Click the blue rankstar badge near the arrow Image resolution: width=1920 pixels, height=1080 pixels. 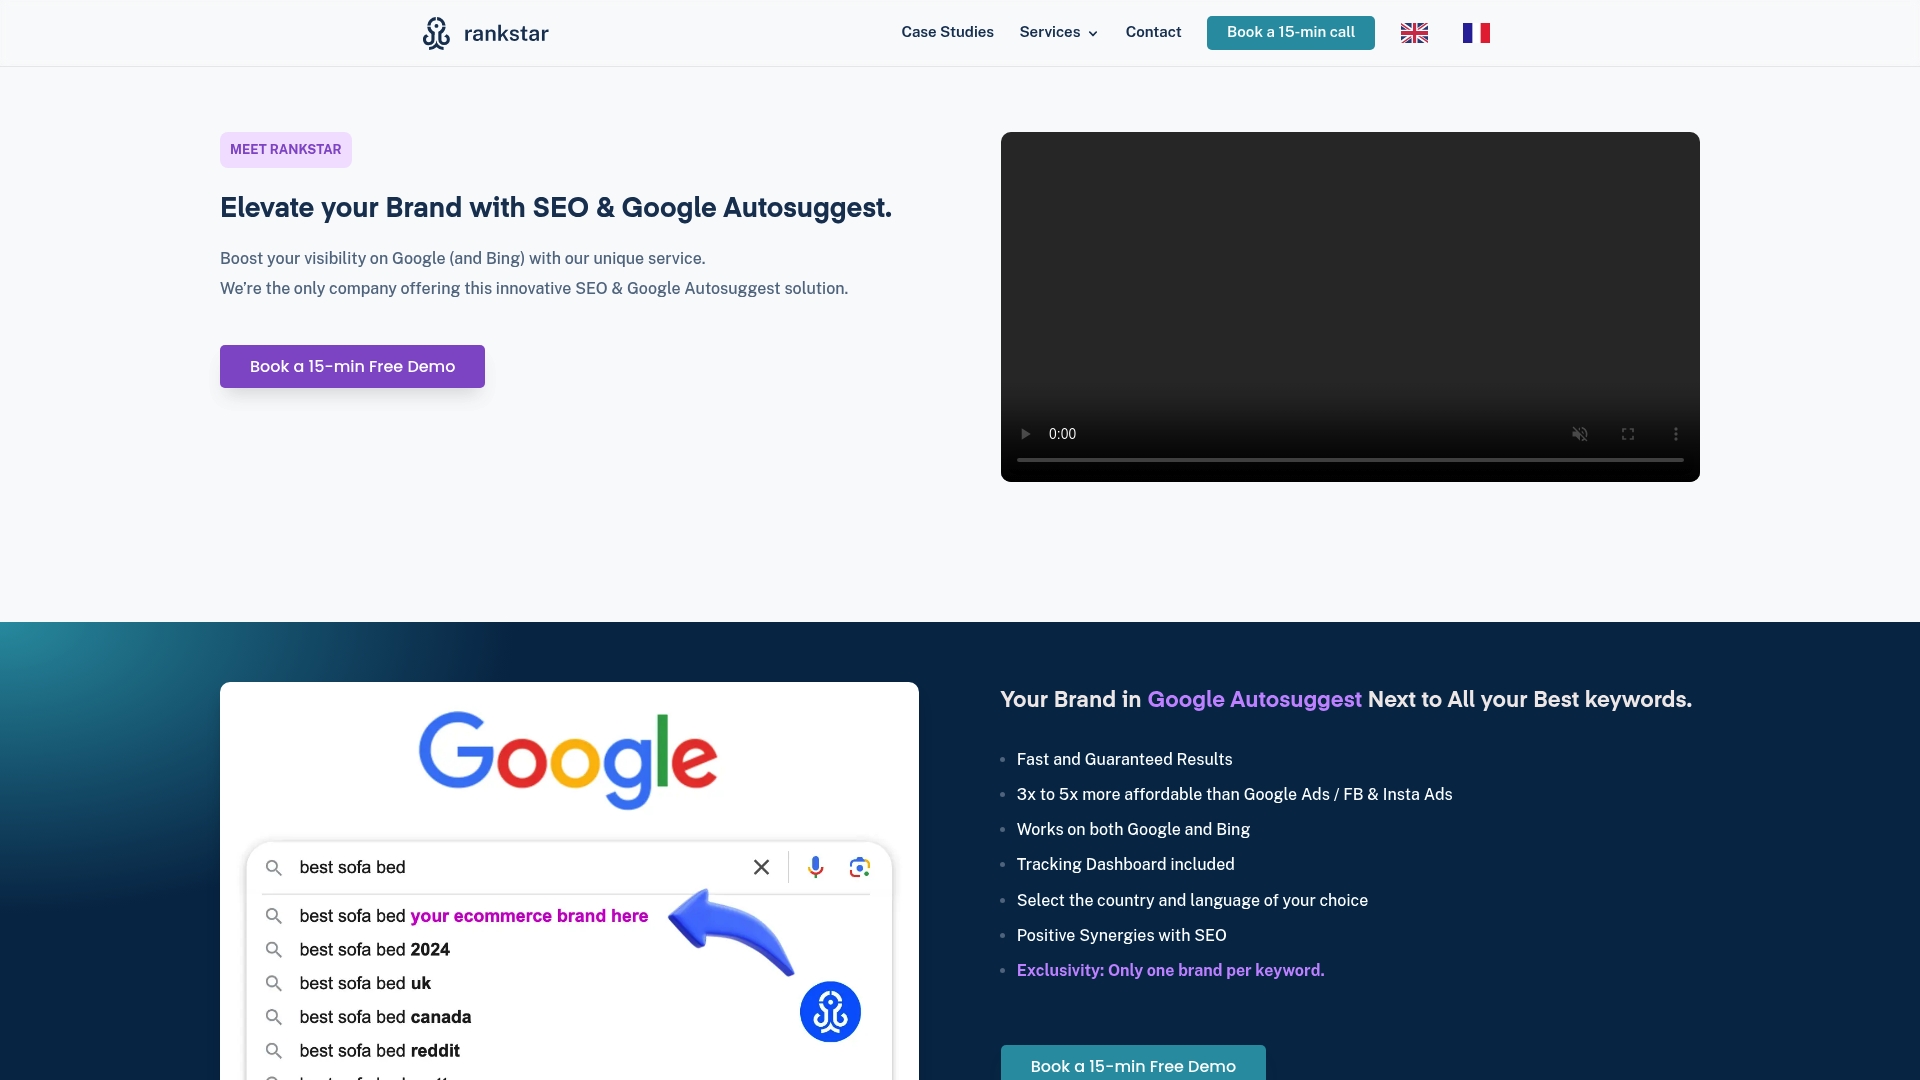click(830, 1012)
